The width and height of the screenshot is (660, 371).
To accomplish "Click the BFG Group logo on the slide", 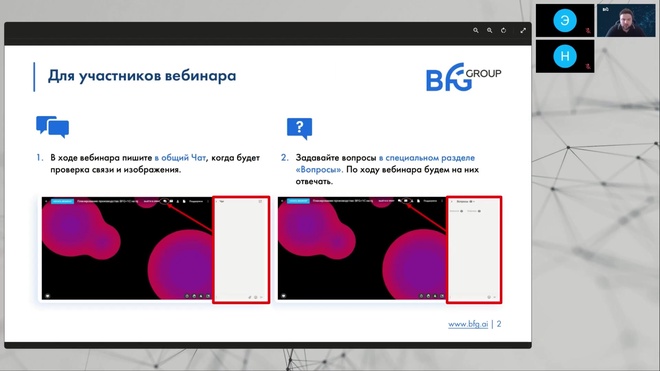I will click(x=463, y=77).
